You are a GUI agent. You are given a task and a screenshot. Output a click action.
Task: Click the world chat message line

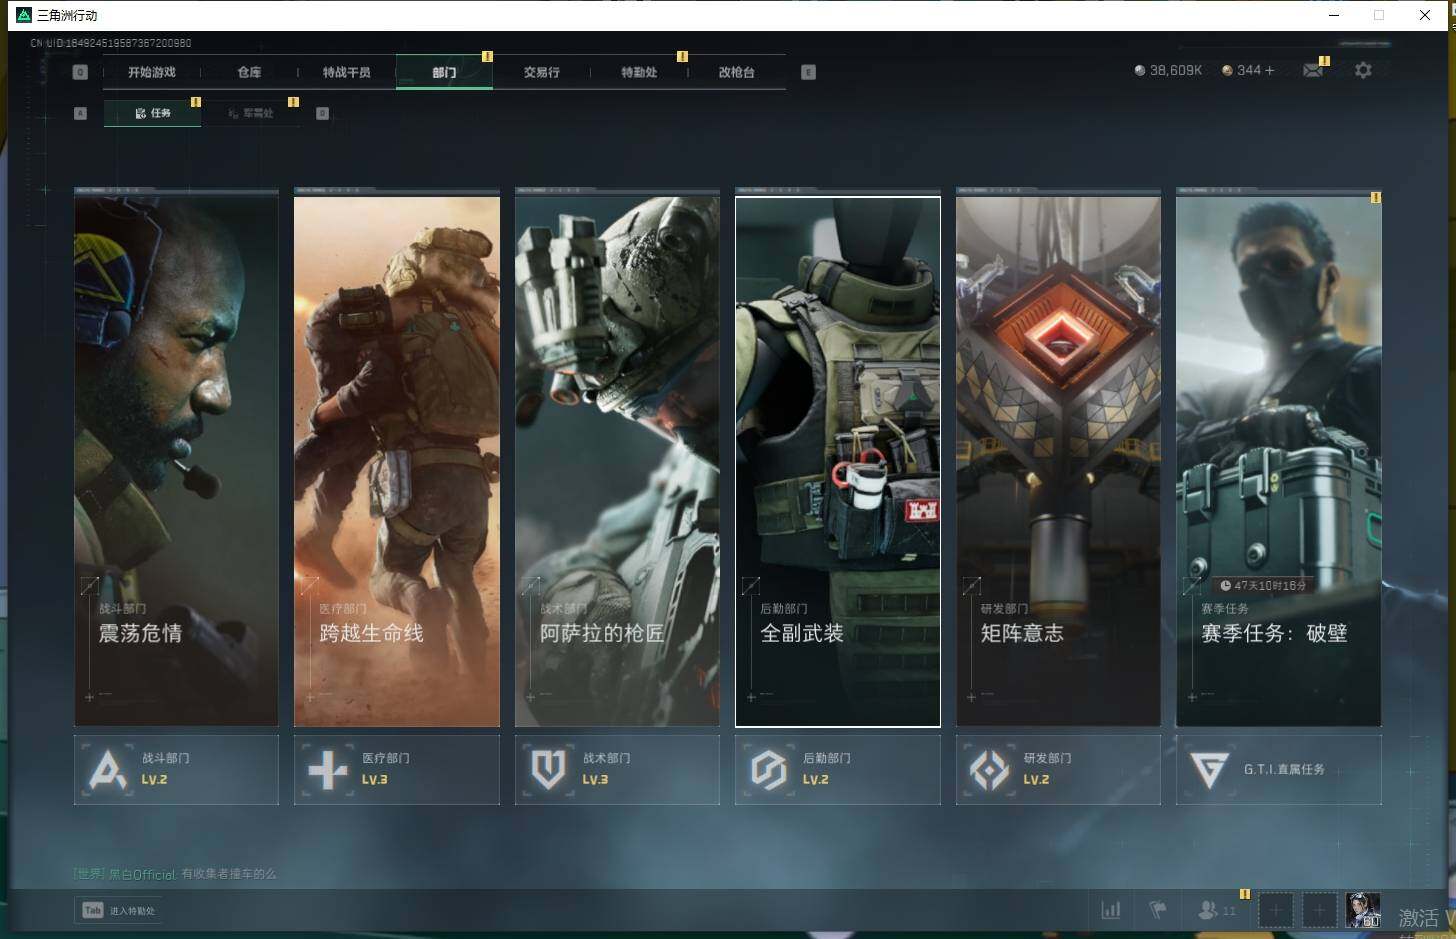tap(175, 874)
